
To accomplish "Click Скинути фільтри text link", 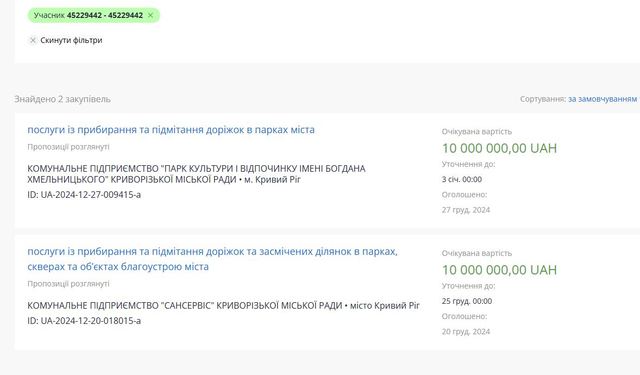I will click(71, 40).
